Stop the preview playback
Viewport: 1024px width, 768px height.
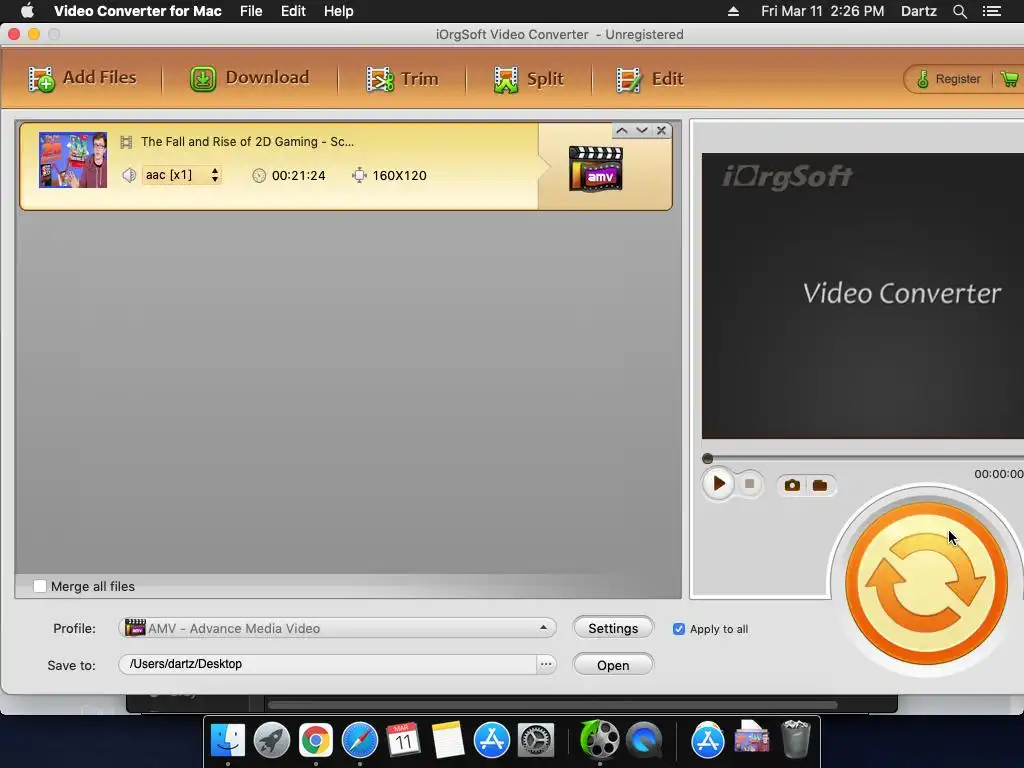[750, 484]
